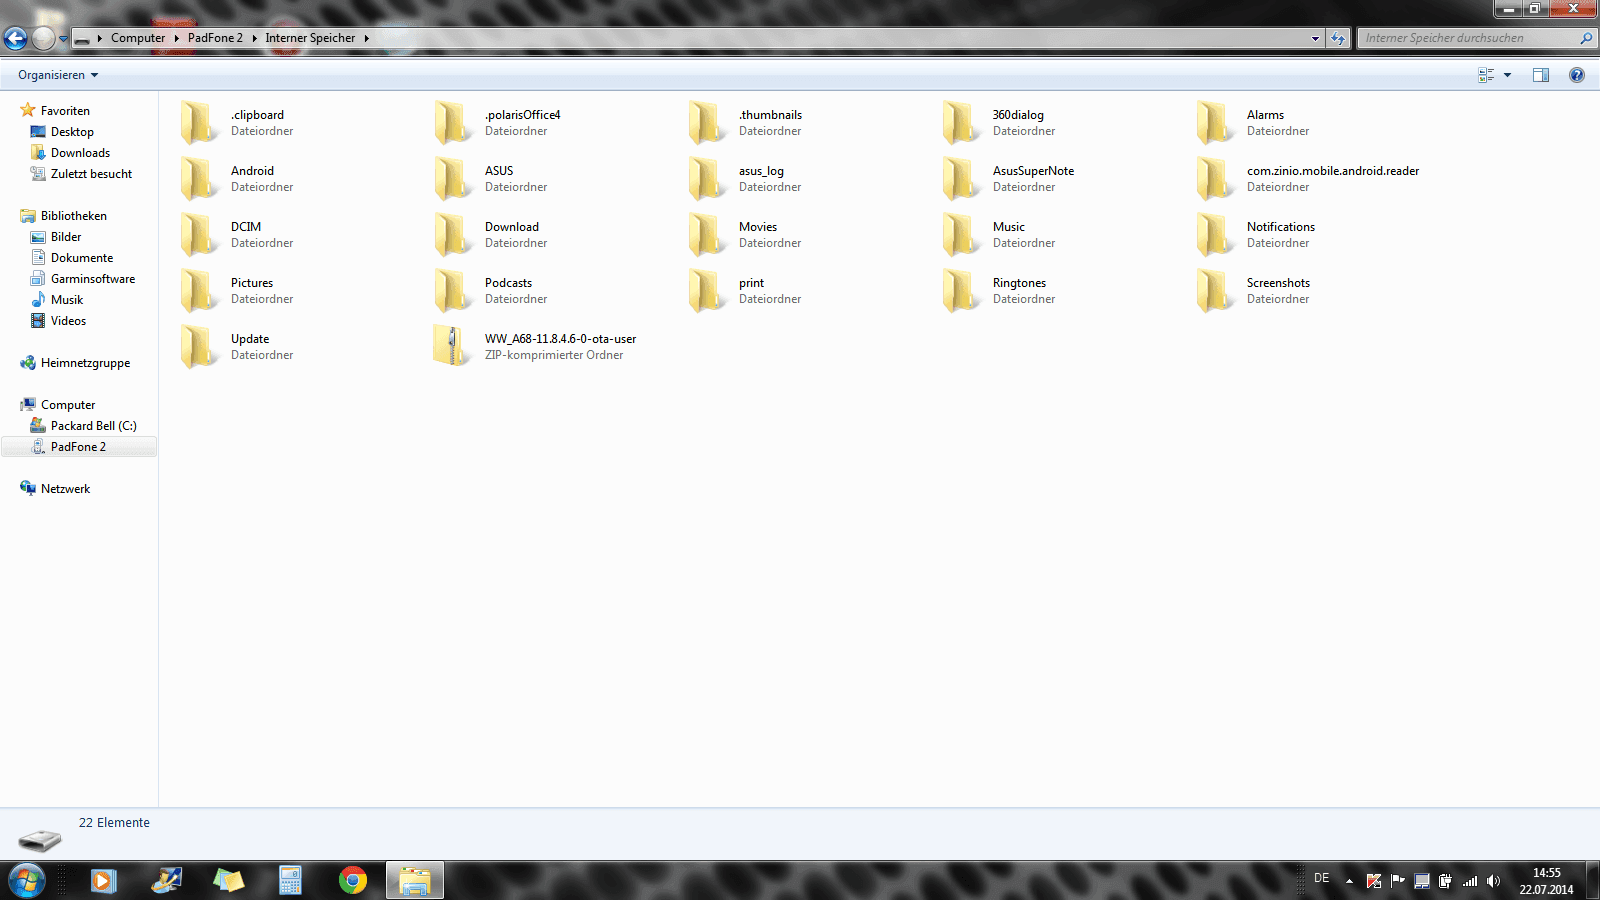The height and width of the screenshot is (900, 1600).
Task: Refresh the Interner Speicher view
Action: [x=1338, y=39]
